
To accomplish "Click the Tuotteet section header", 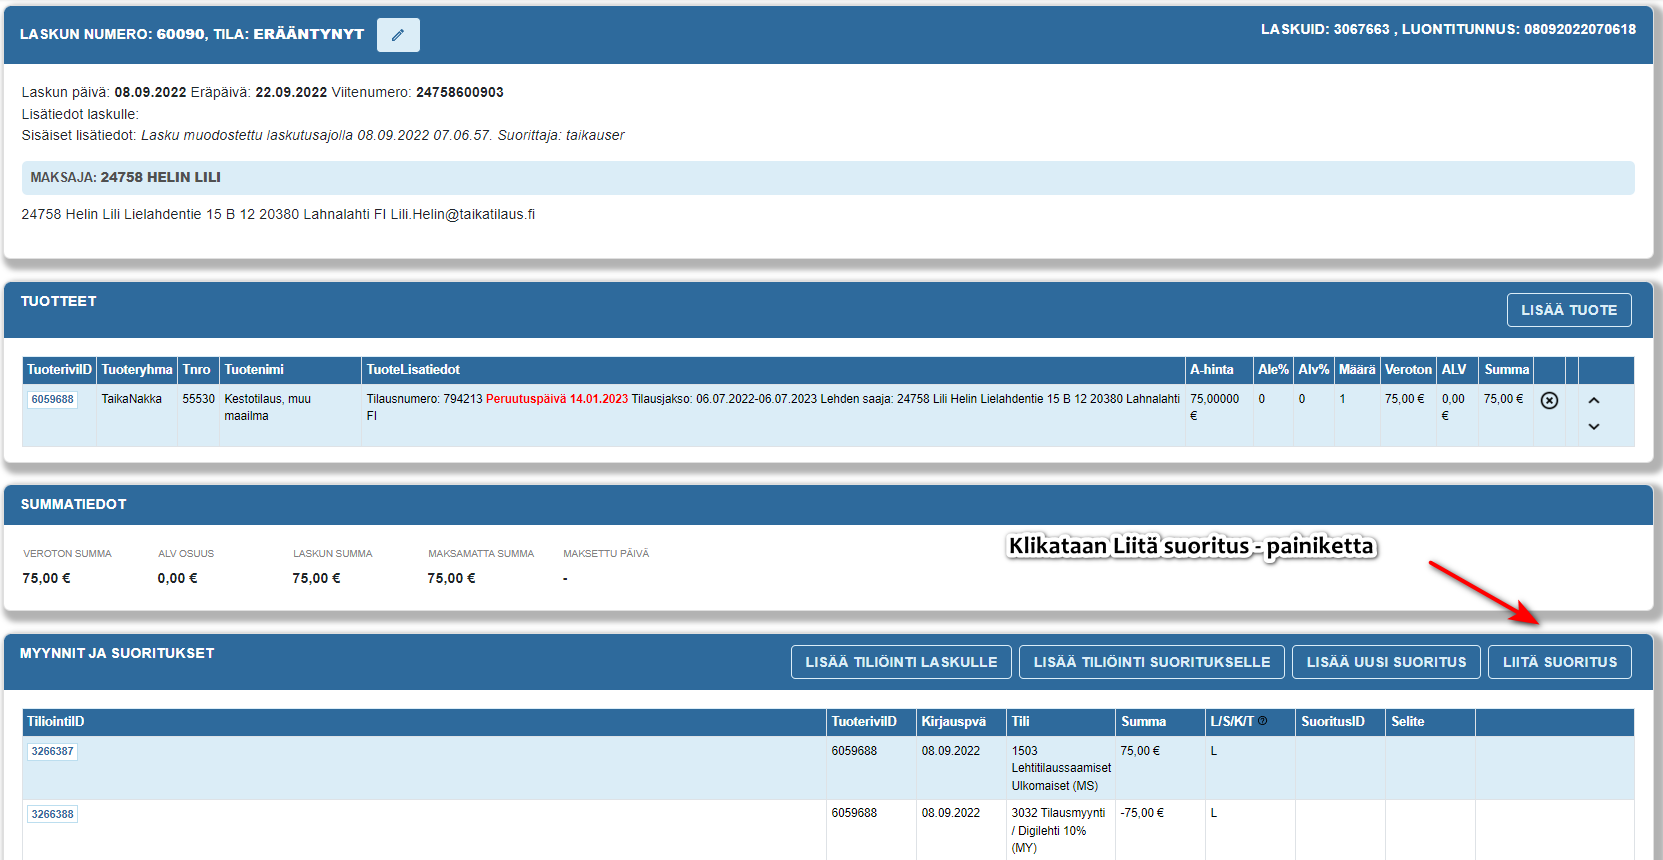I will [x=58, y=301].
